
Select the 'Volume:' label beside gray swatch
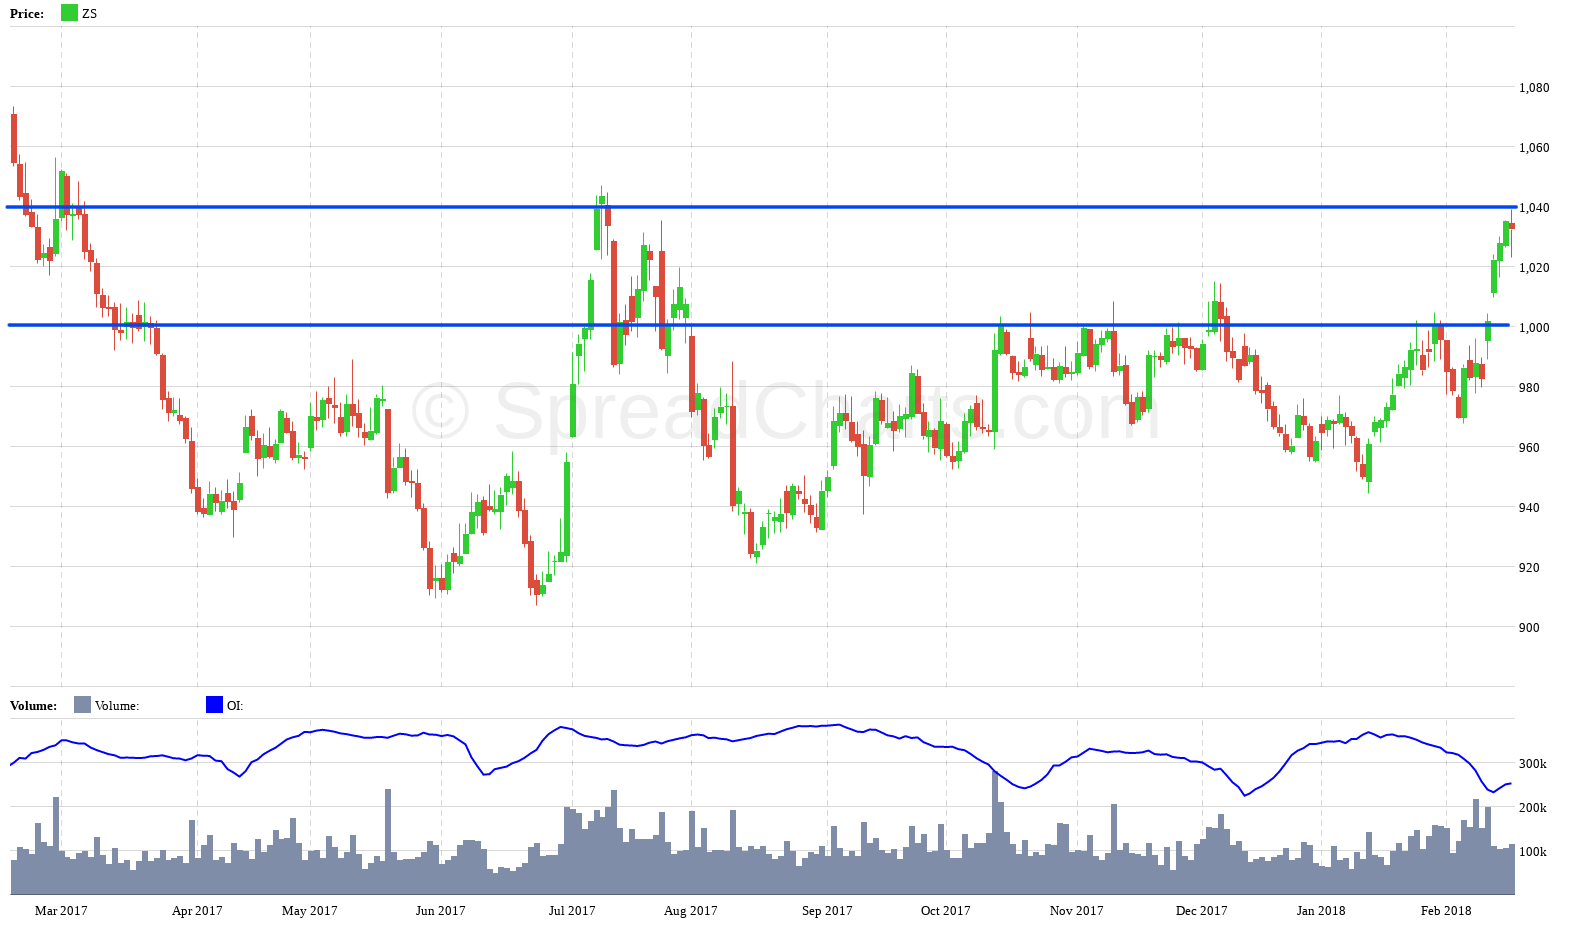[117, 706]
